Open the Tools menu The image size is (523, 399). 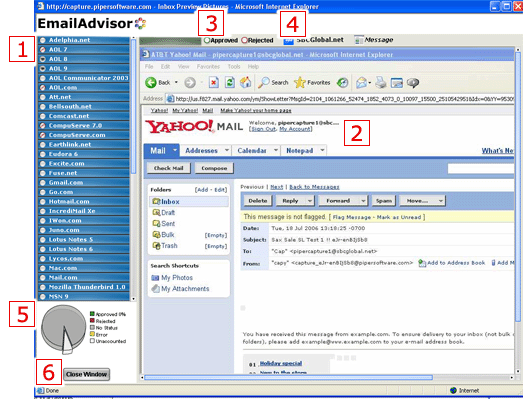(x=234, y=66)
